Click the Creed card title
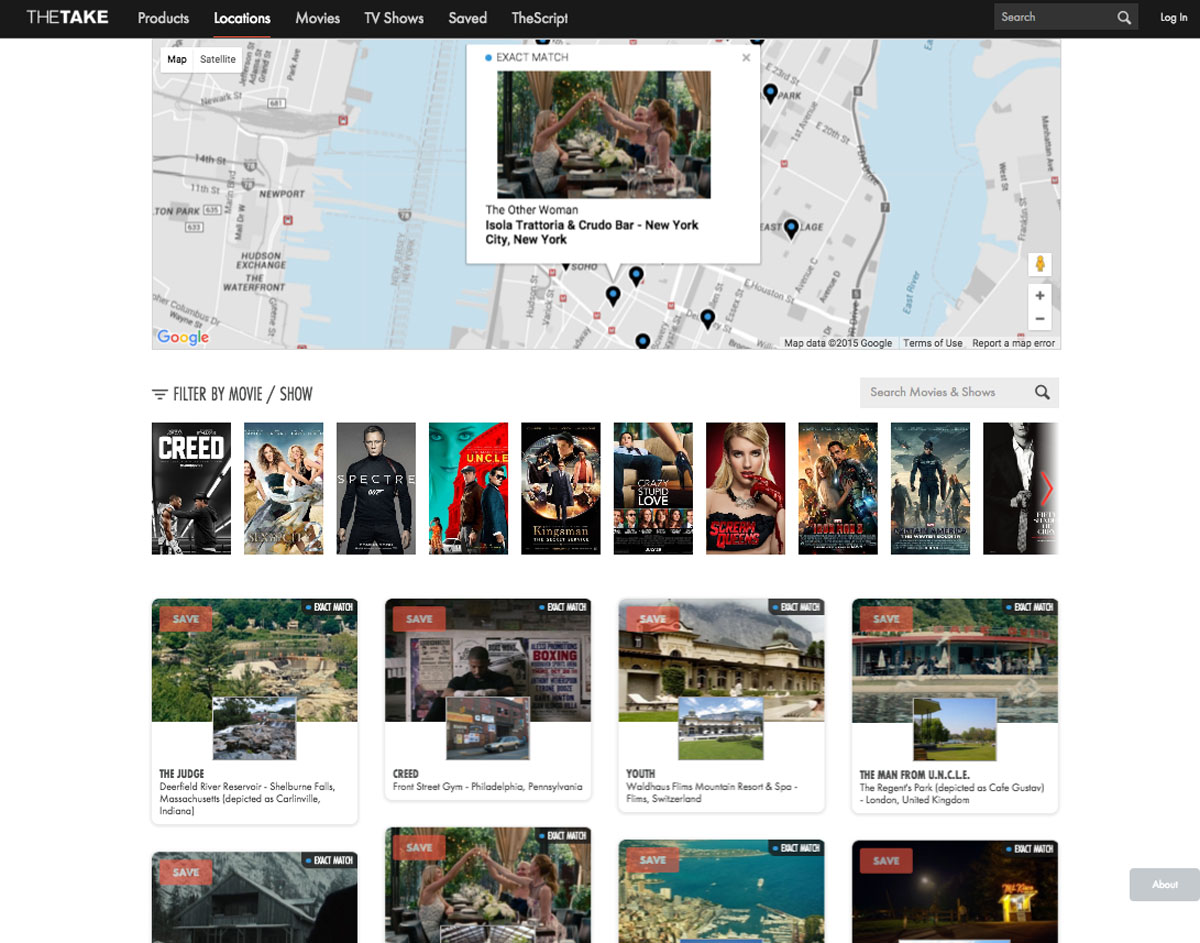 pos(406,774)
